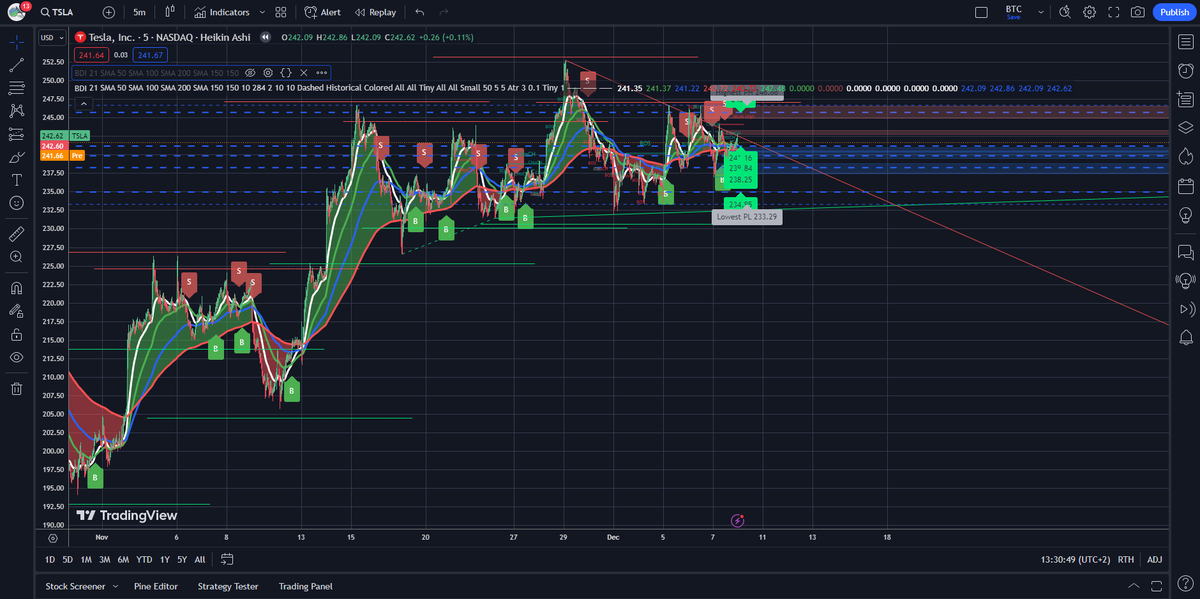Open the Pine Editor tab
The image size is (1200, 599).
(x=155, y=586)
